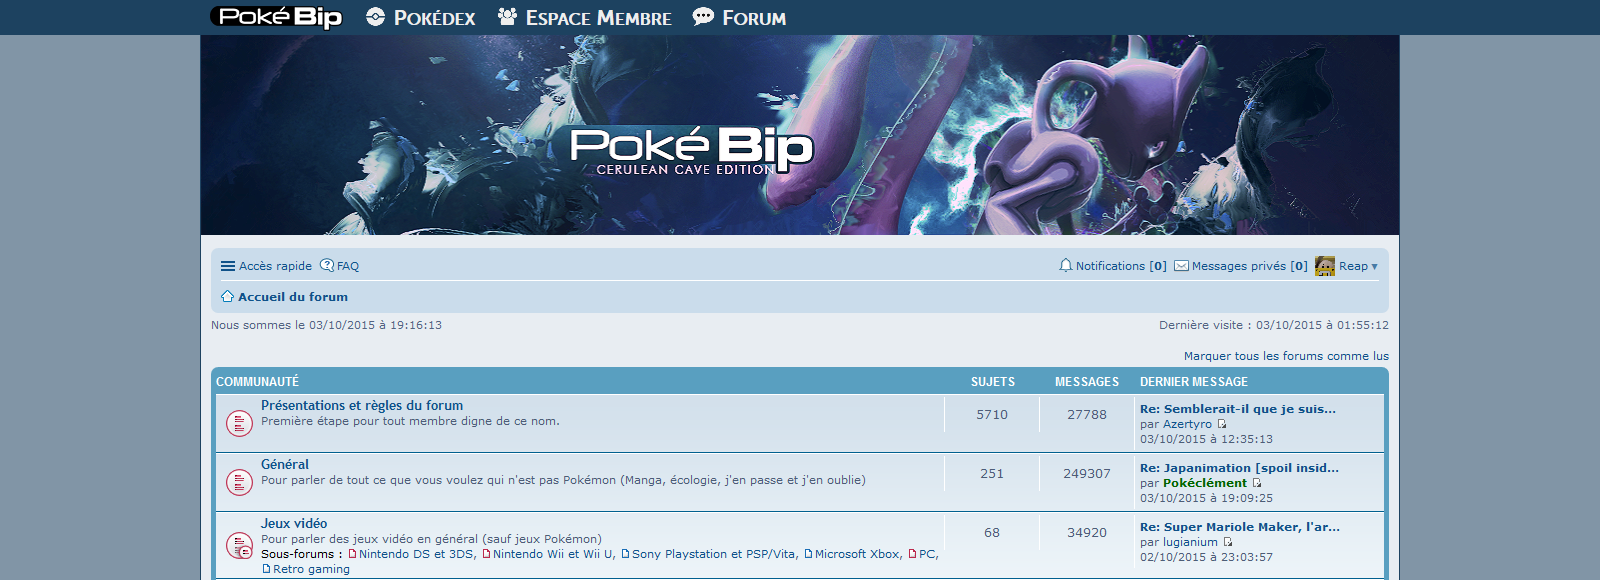Click the 'Nous sommes le 03/10/2015' date text

[326, 325]
